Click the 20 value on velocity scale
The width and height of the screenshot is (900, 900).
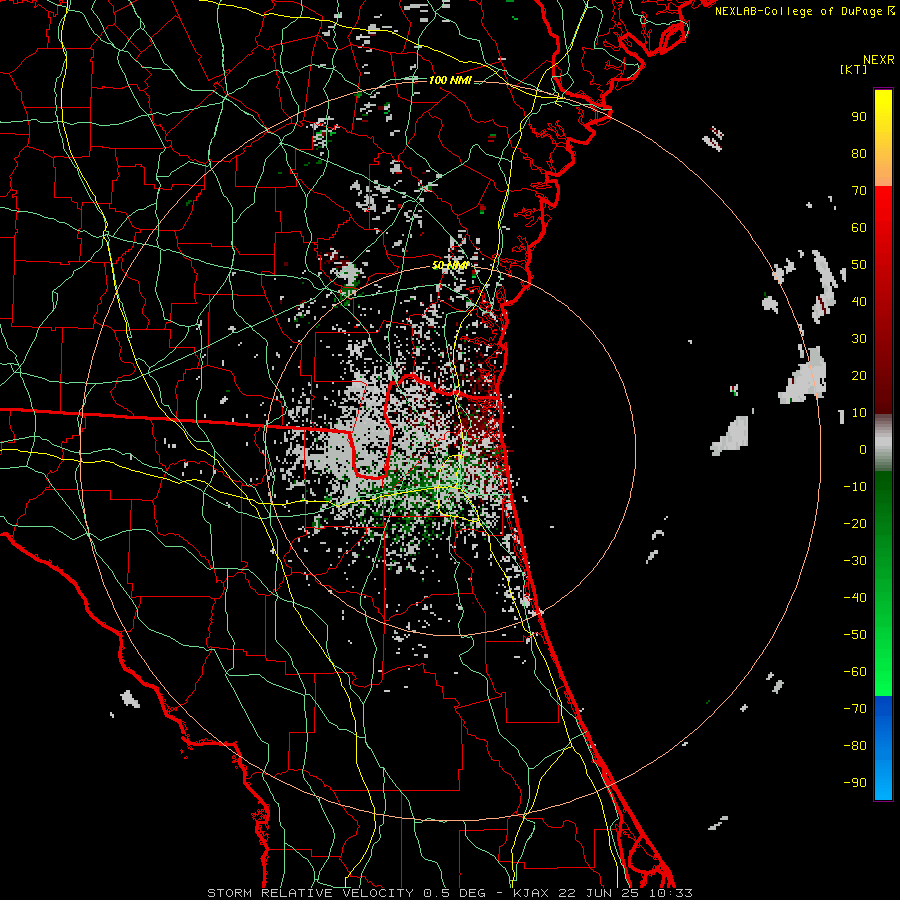tap(859, 376)
